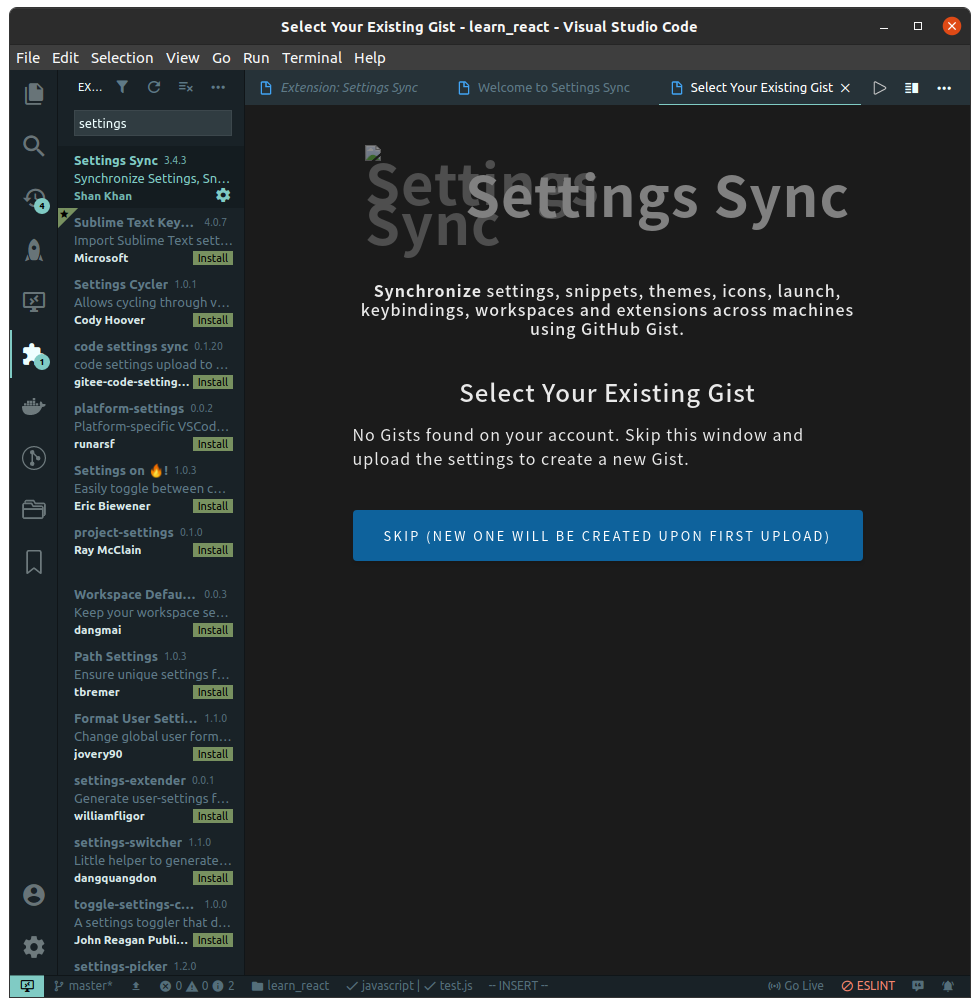The height and width of the screenshot is (1007, 980).
Task: Open the Git graph circle icon
Action: (x=33, y=458)
